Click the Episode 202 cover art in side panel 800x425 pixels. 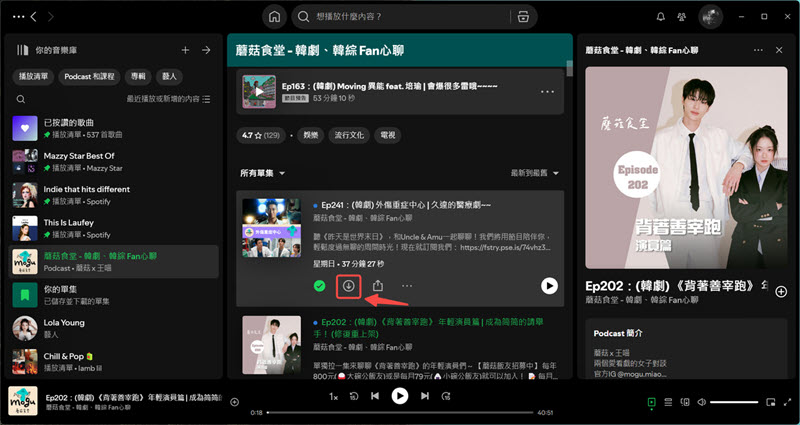(686, 168)
